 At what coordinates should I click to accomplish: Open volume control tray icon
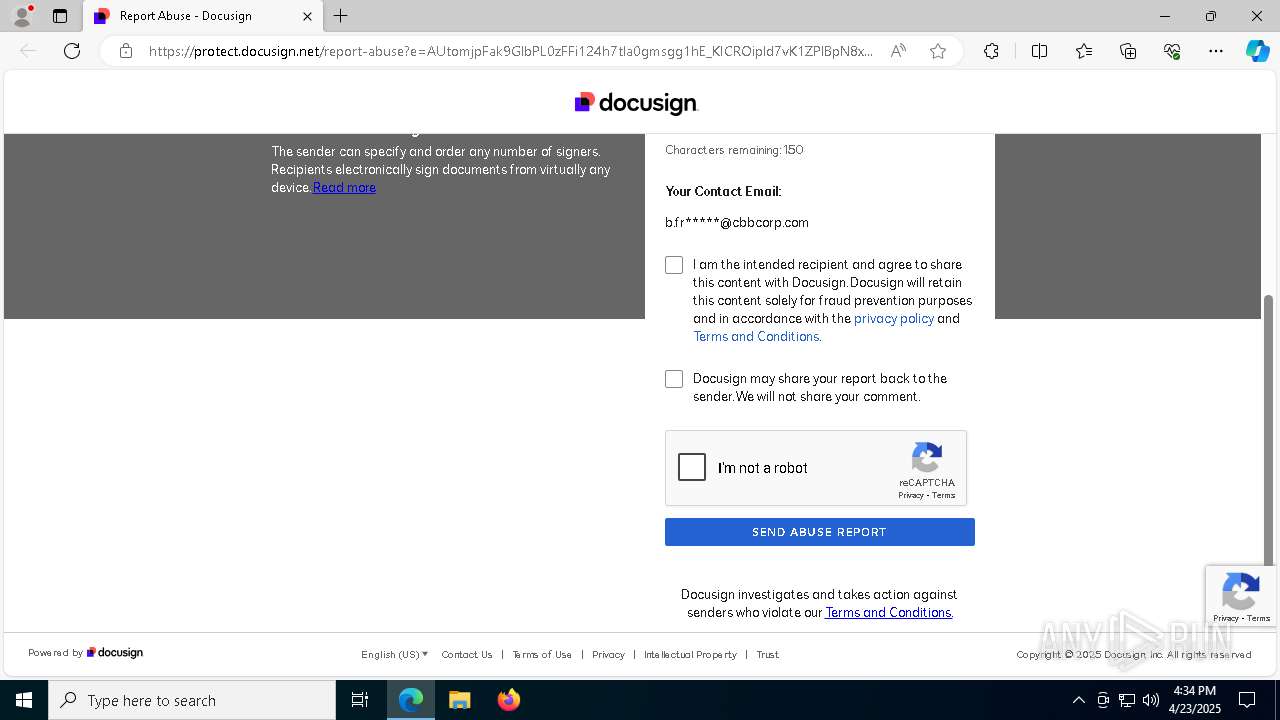pos(1151,700)
